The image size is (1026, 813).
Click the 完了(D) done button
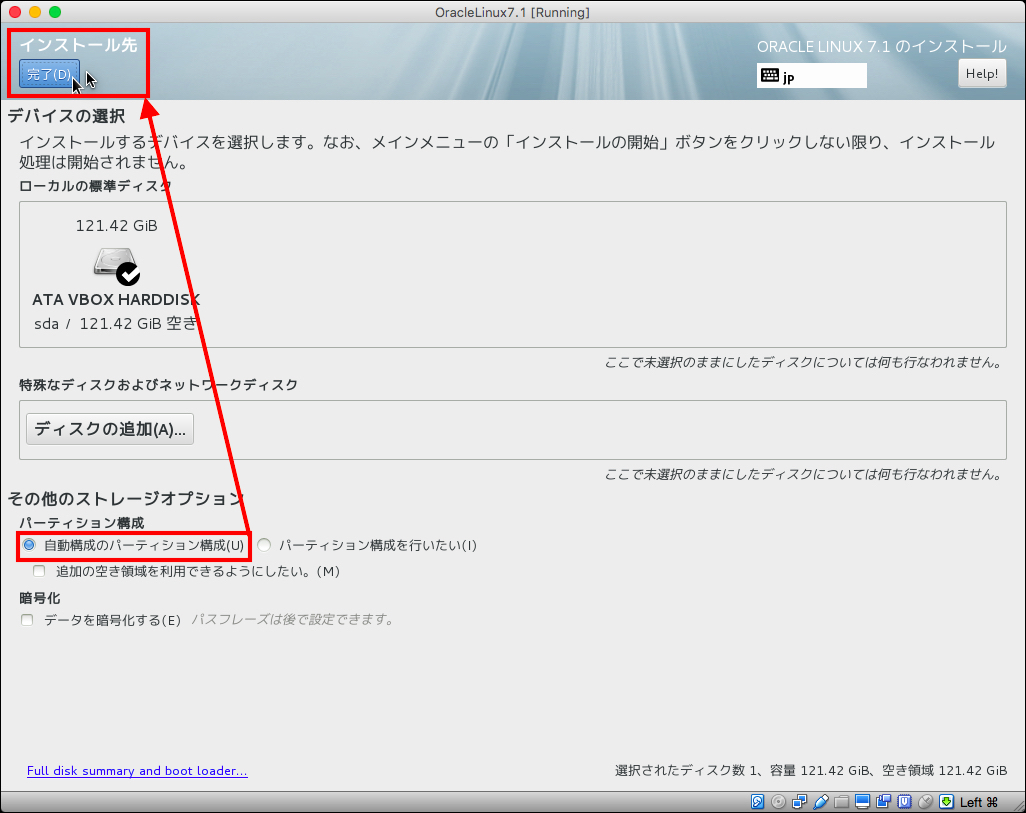(x=48, y=74)
